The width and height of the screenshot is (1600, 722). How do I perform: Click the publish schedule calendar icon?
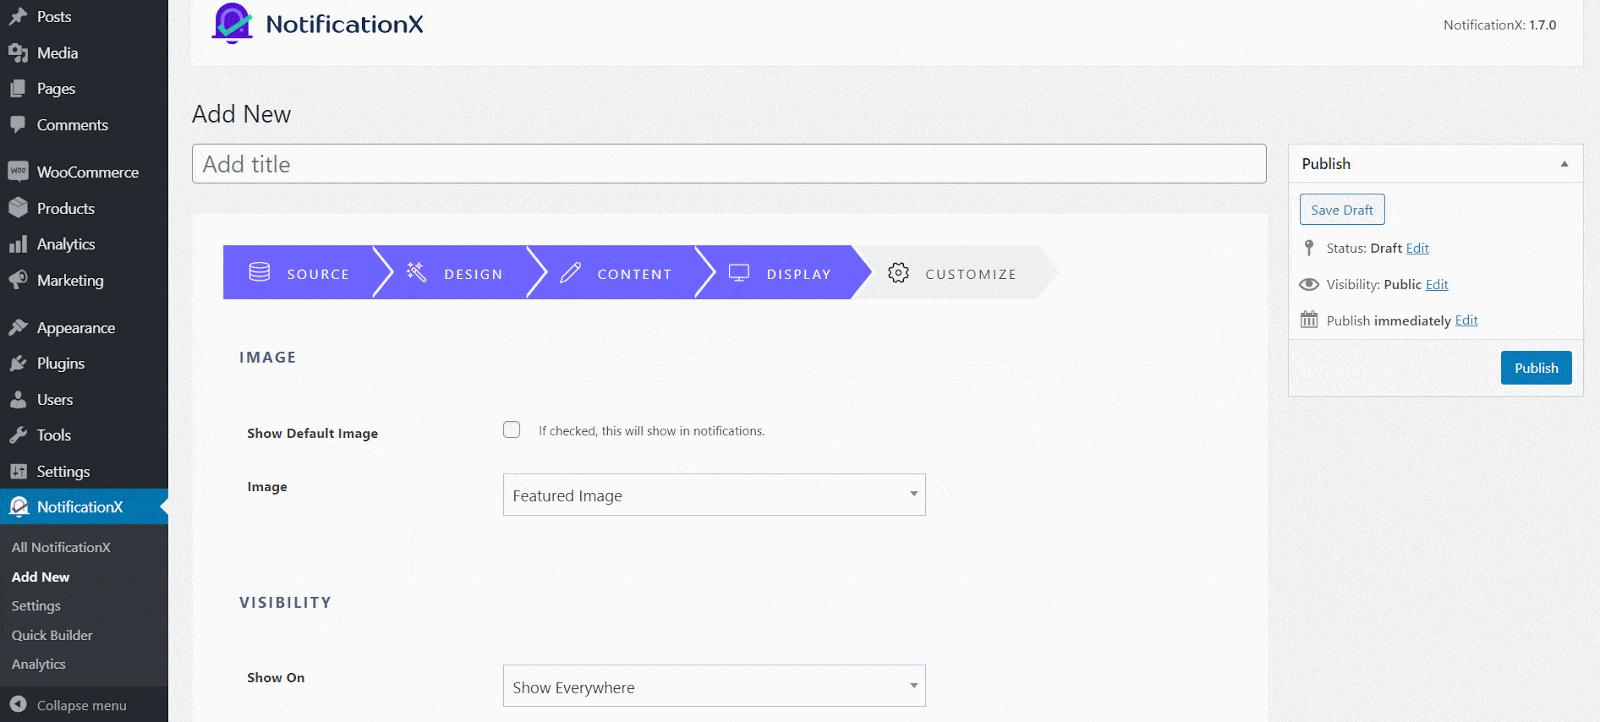point(1309,320)
